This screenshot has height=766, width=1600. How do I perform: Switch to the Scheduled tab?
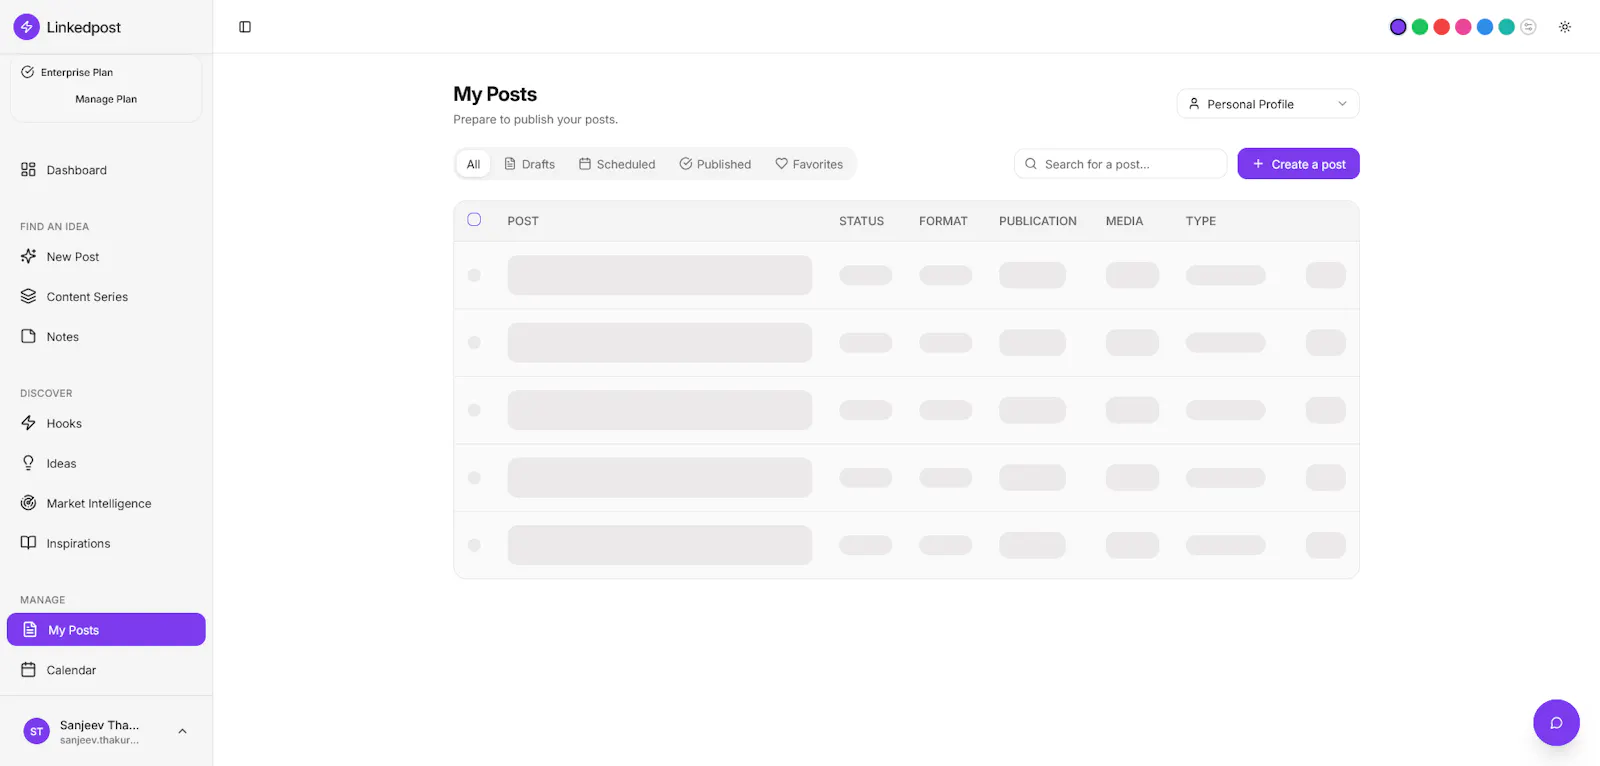(617, 164)
